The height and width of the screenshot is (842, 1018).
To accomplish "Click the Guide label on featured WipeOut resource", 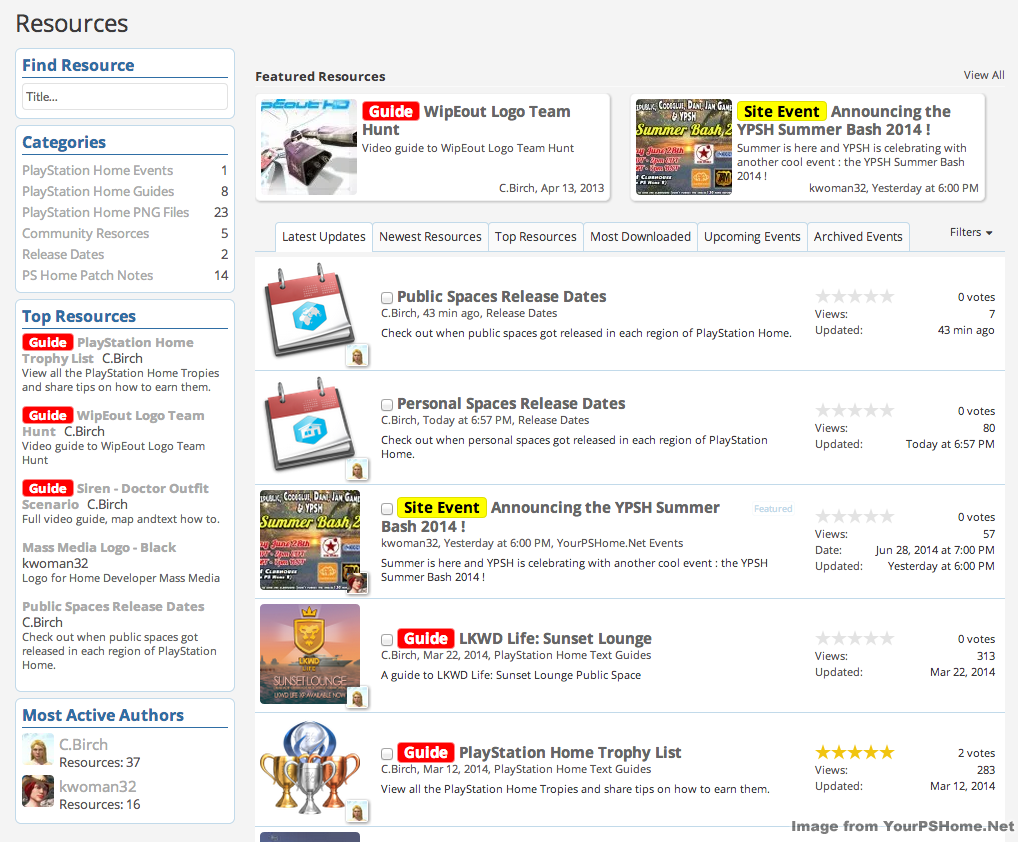I will coord(390,112).
